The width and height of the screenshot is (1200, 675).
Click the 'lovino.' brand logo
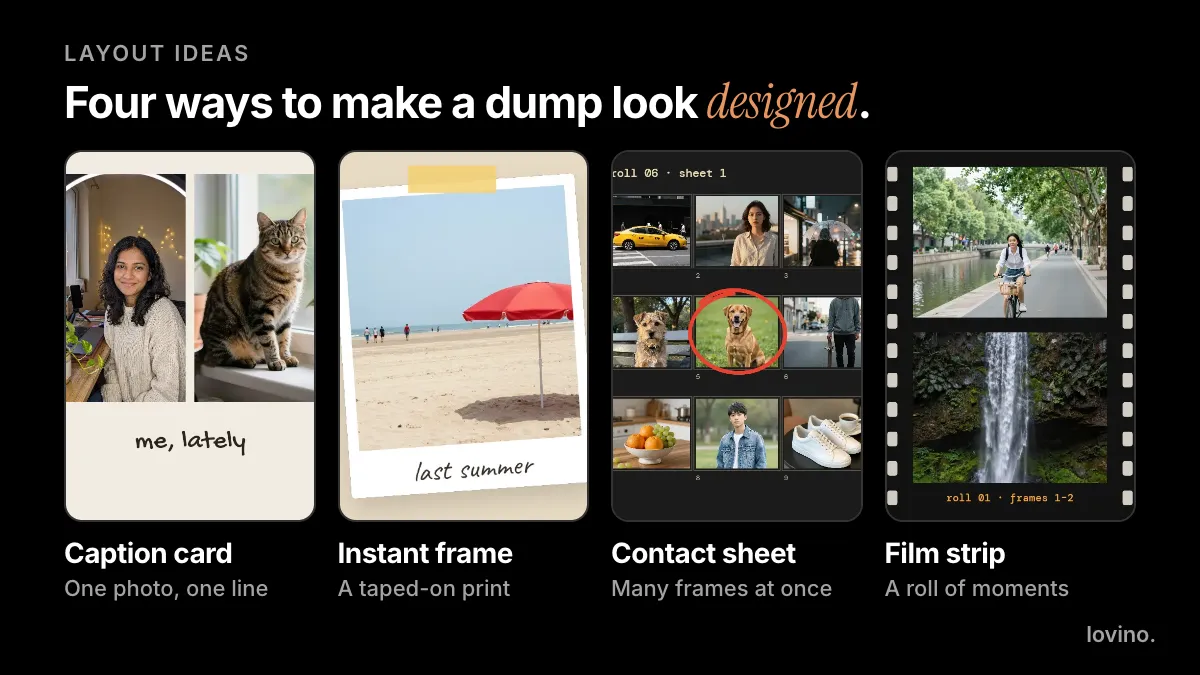click(x=1120, y=634)
